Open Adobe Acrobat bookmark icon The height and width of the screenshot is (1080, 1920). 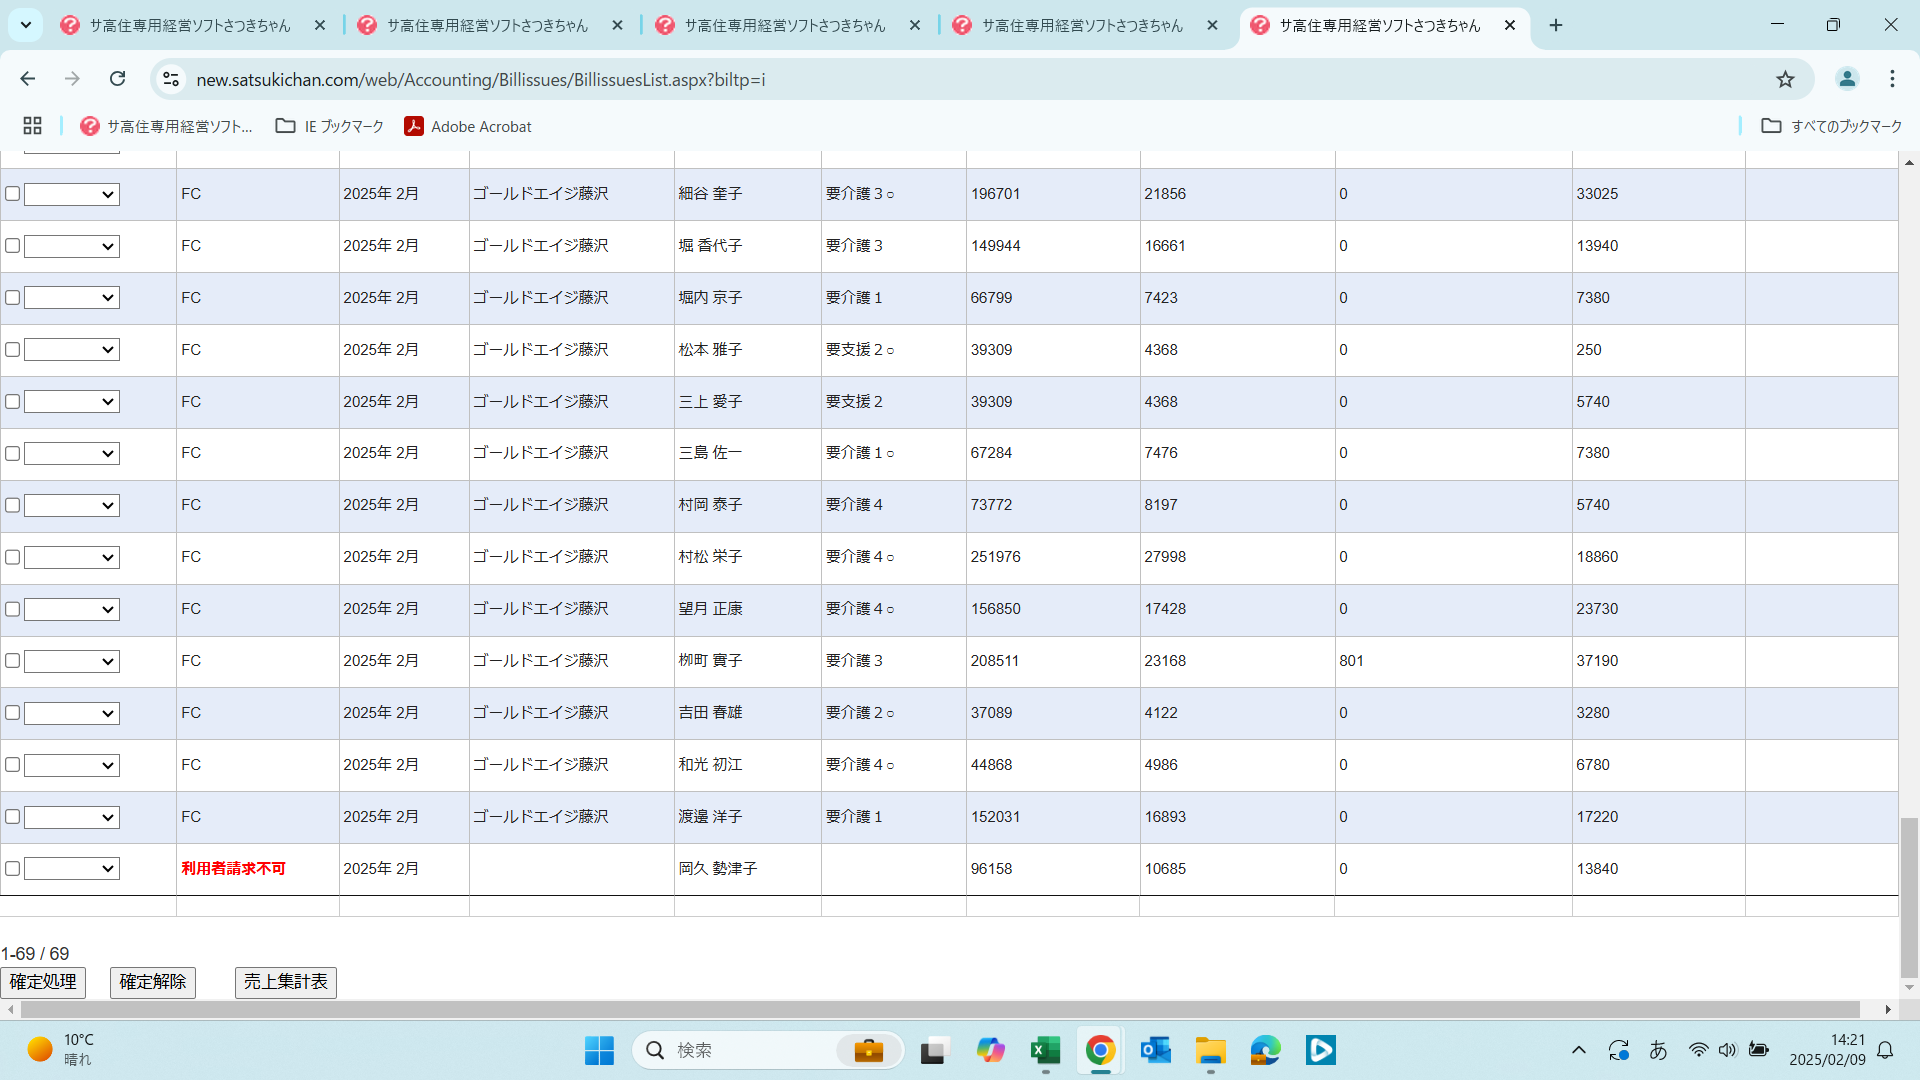413,126
